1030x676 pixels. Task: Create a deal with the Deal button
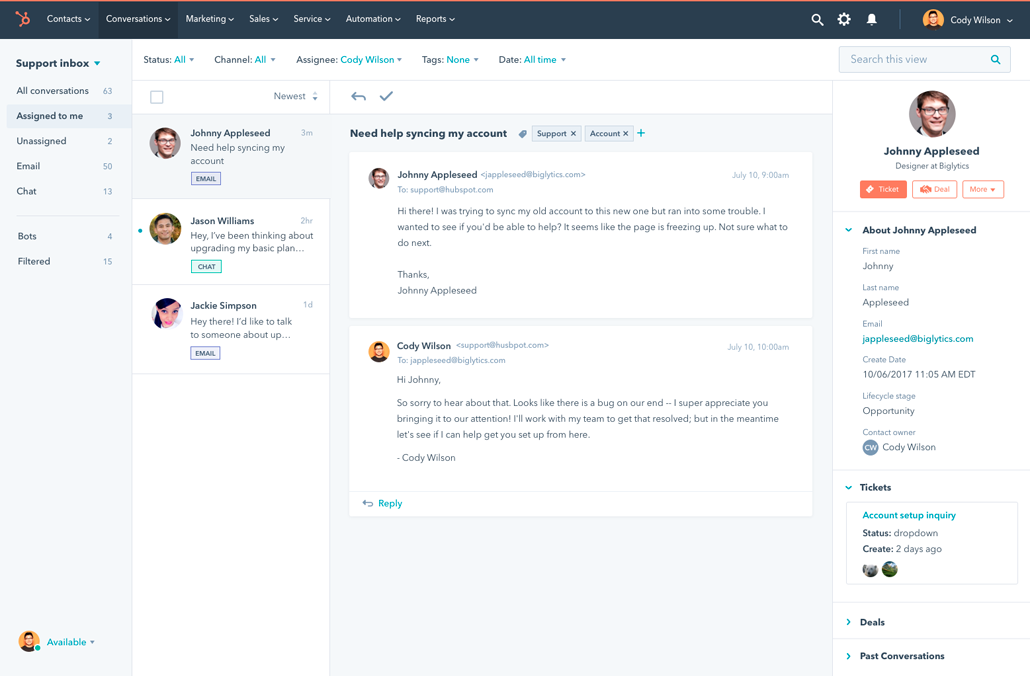pyautogui.click(x=934, y=189)
